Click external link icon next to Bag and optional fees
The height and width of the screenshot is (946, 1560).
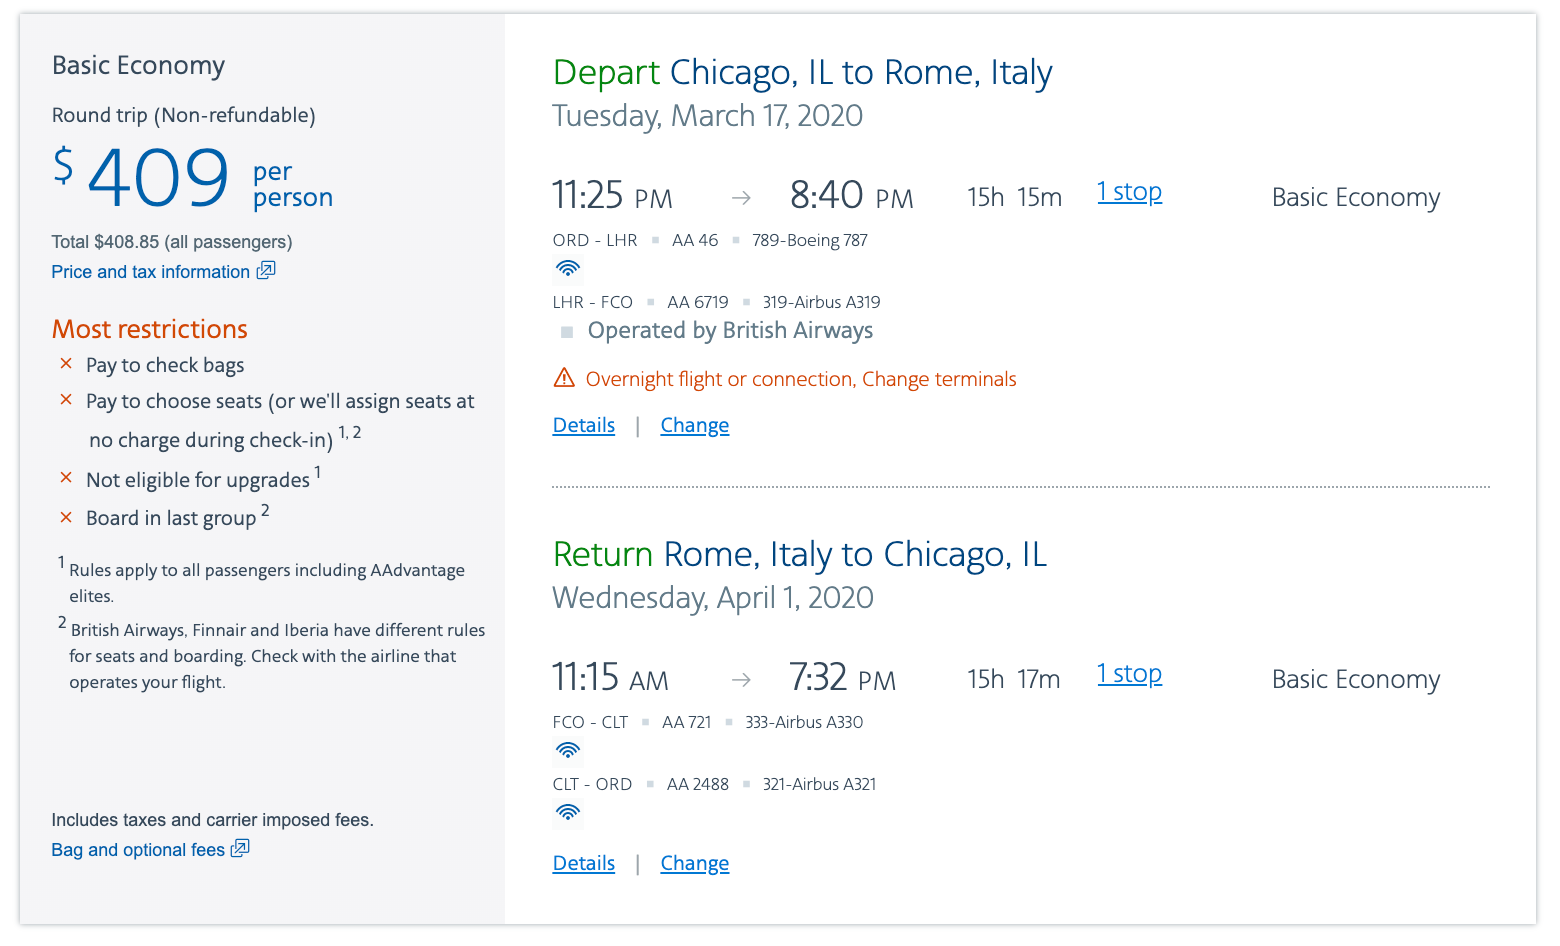[240, 849]
